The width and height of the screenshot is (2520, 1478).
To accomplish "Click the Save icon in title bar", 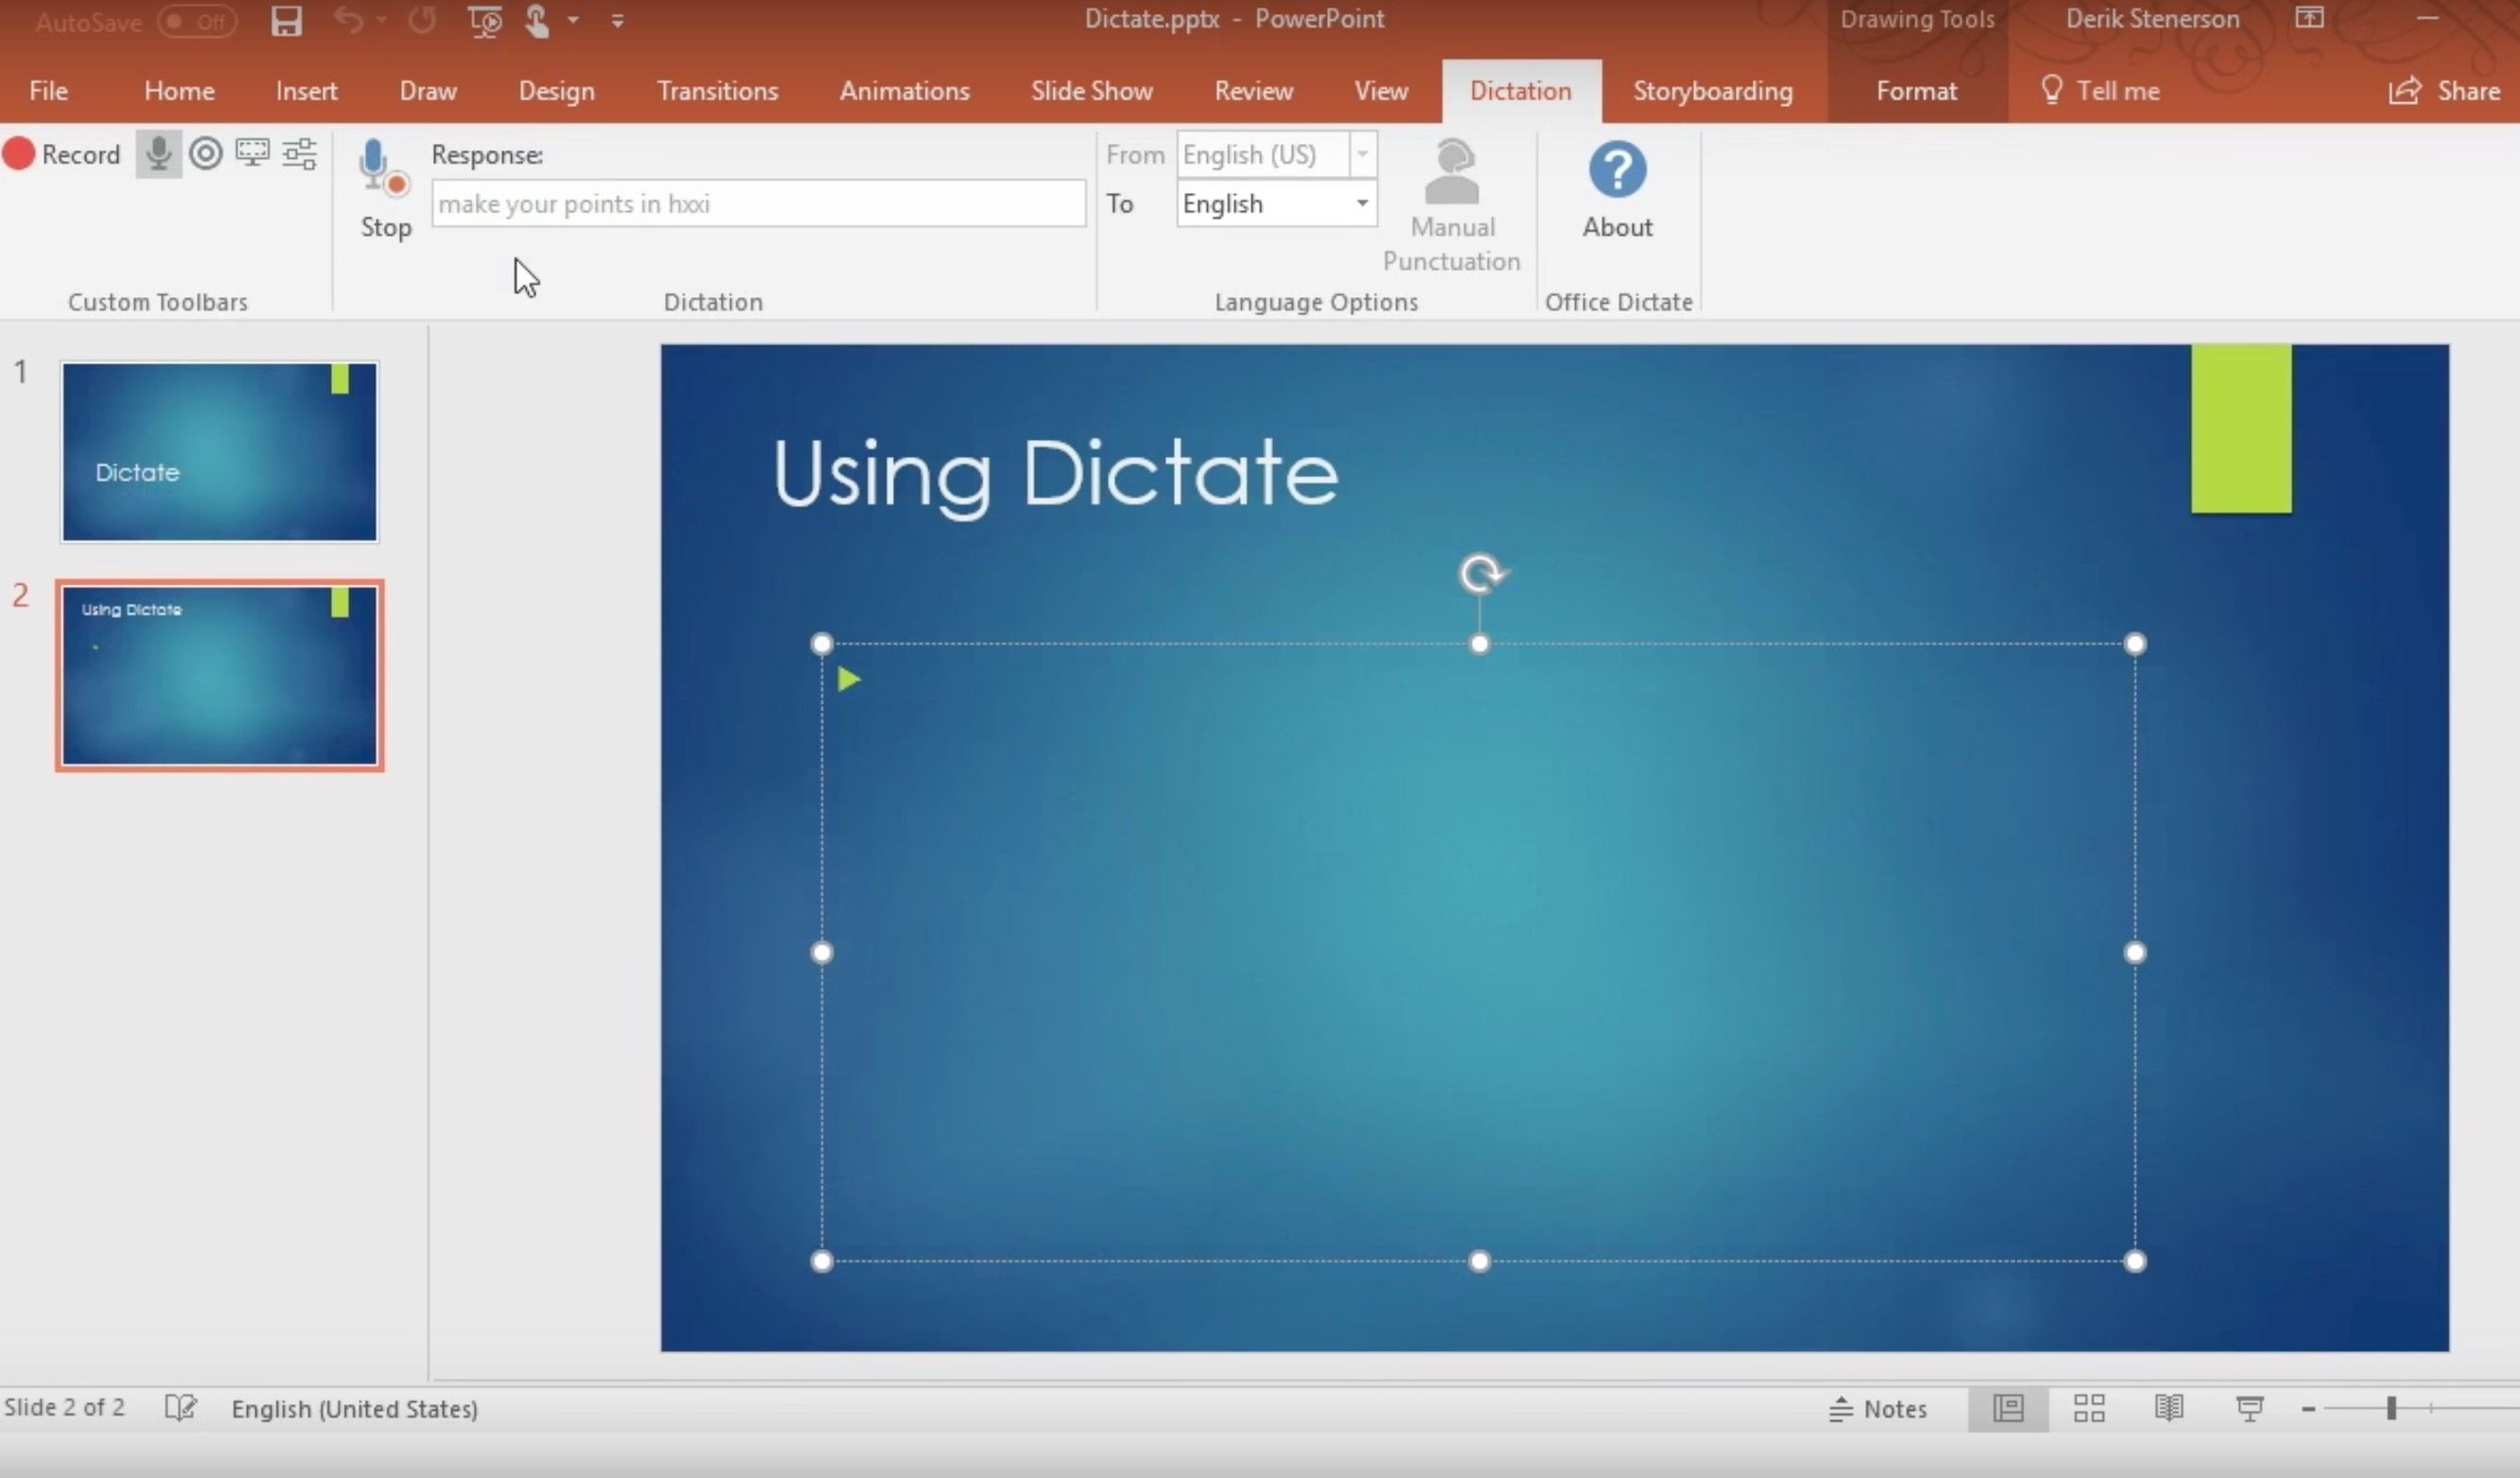I will click(286, 20).
